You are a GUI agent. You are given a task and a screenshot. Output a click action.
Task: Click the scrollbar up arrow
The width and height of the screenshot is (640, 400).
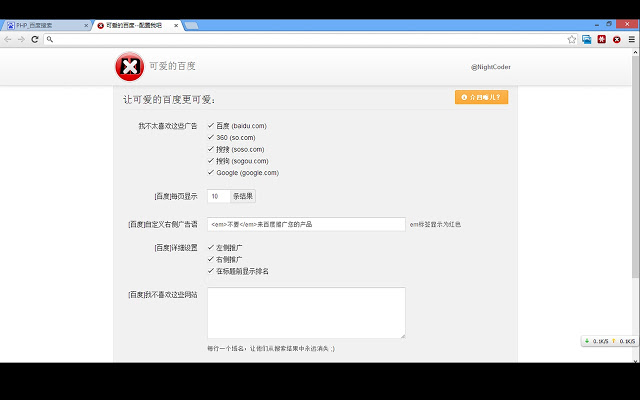(636, 52)
